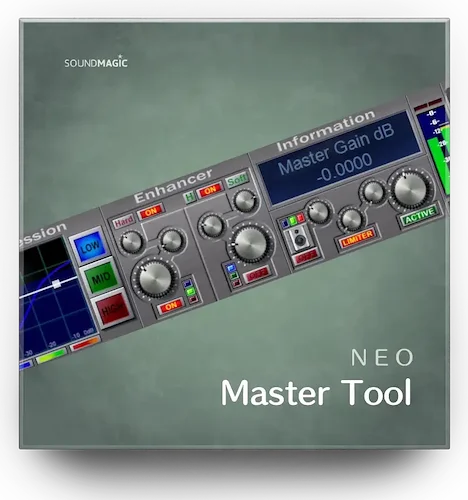Toggle the OFF switch under the speaker icon
468x500 pixels.
(x=305, y=258)
